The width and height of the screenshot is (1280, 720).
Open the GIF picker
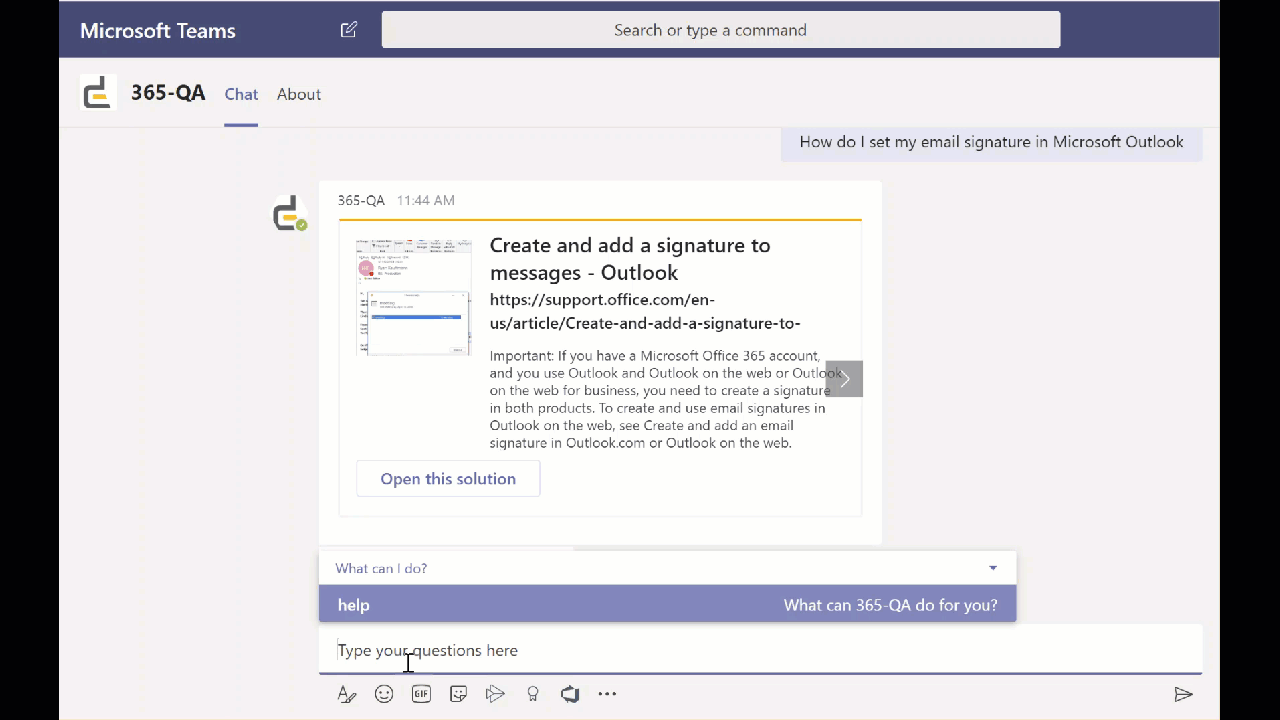[421, 694]
